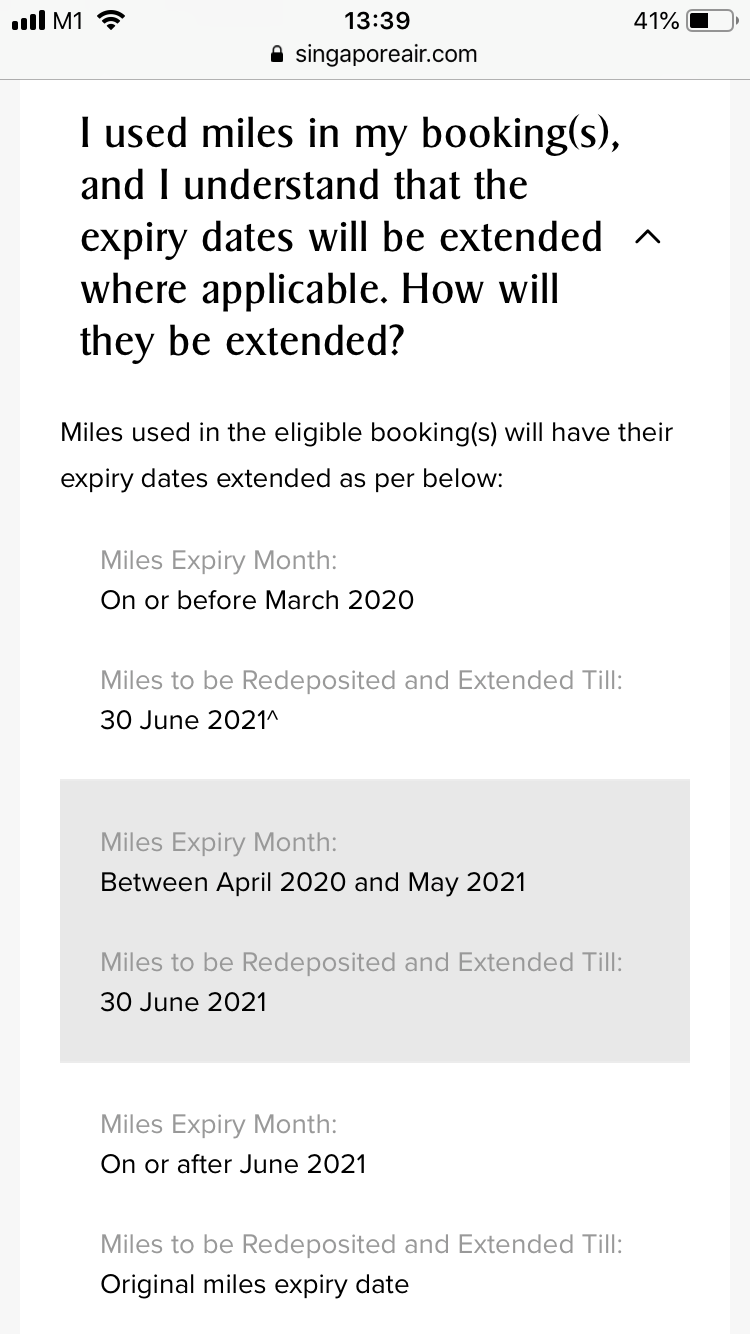The image size is (750, 1334).
Task: Tap the battery icon in status bar
Action: 711,21
